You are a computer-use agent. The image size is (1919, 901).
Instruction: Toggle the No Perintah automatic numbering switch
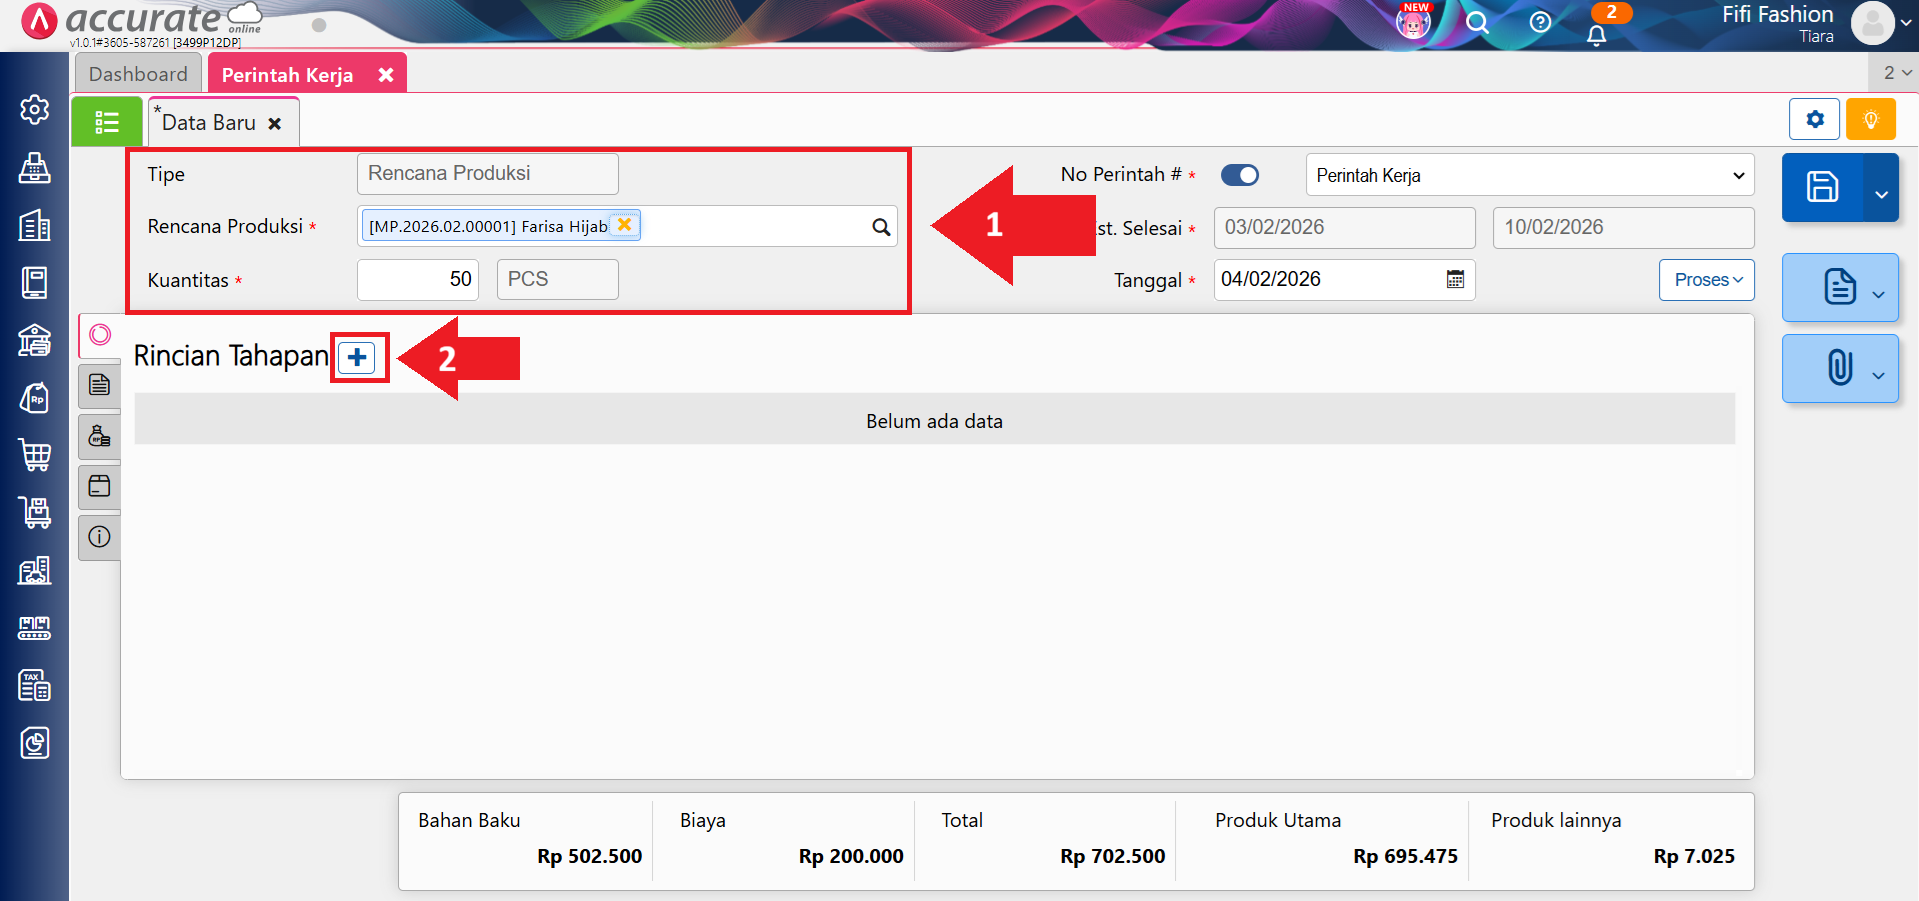pyautogui.click(x=1240, y=175)
